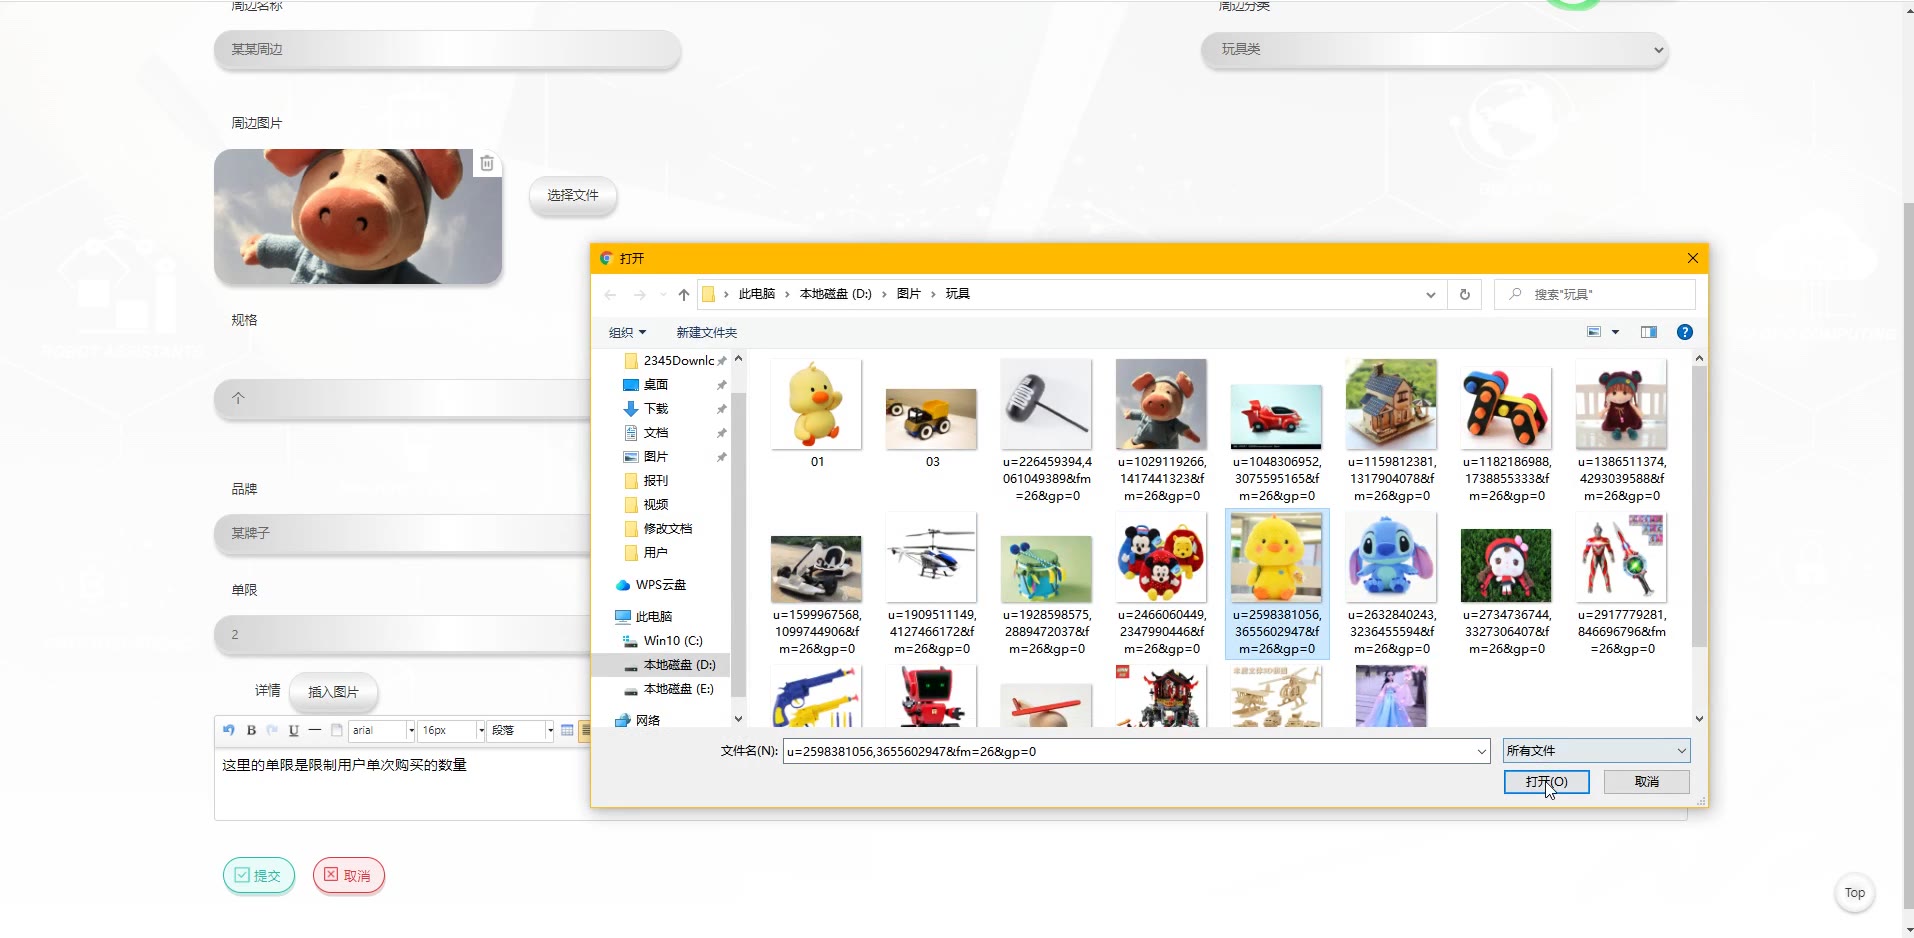1914x938 pixels.
Task: Open 网络 in the navigation pane
Action: tap(648, 720)
